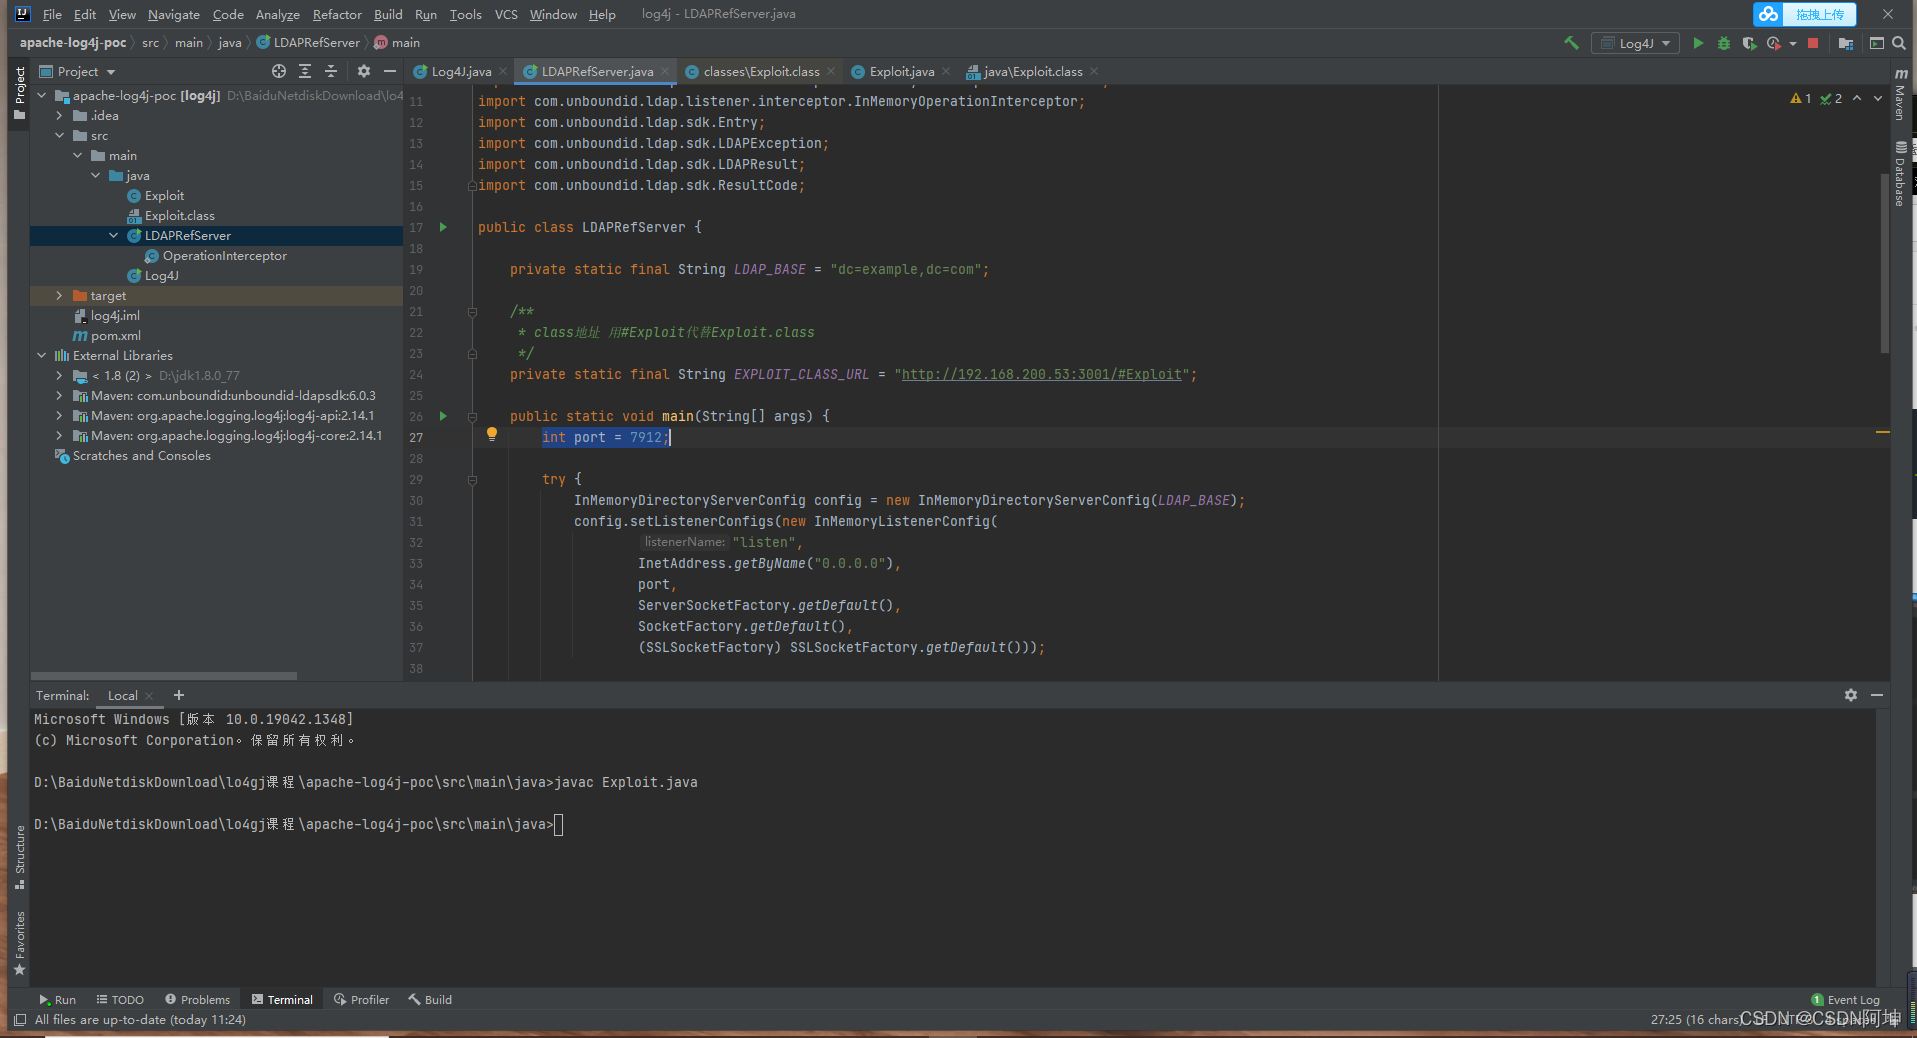
Task: Open the Profiler tool window
Action: (x=361, y=1000)
